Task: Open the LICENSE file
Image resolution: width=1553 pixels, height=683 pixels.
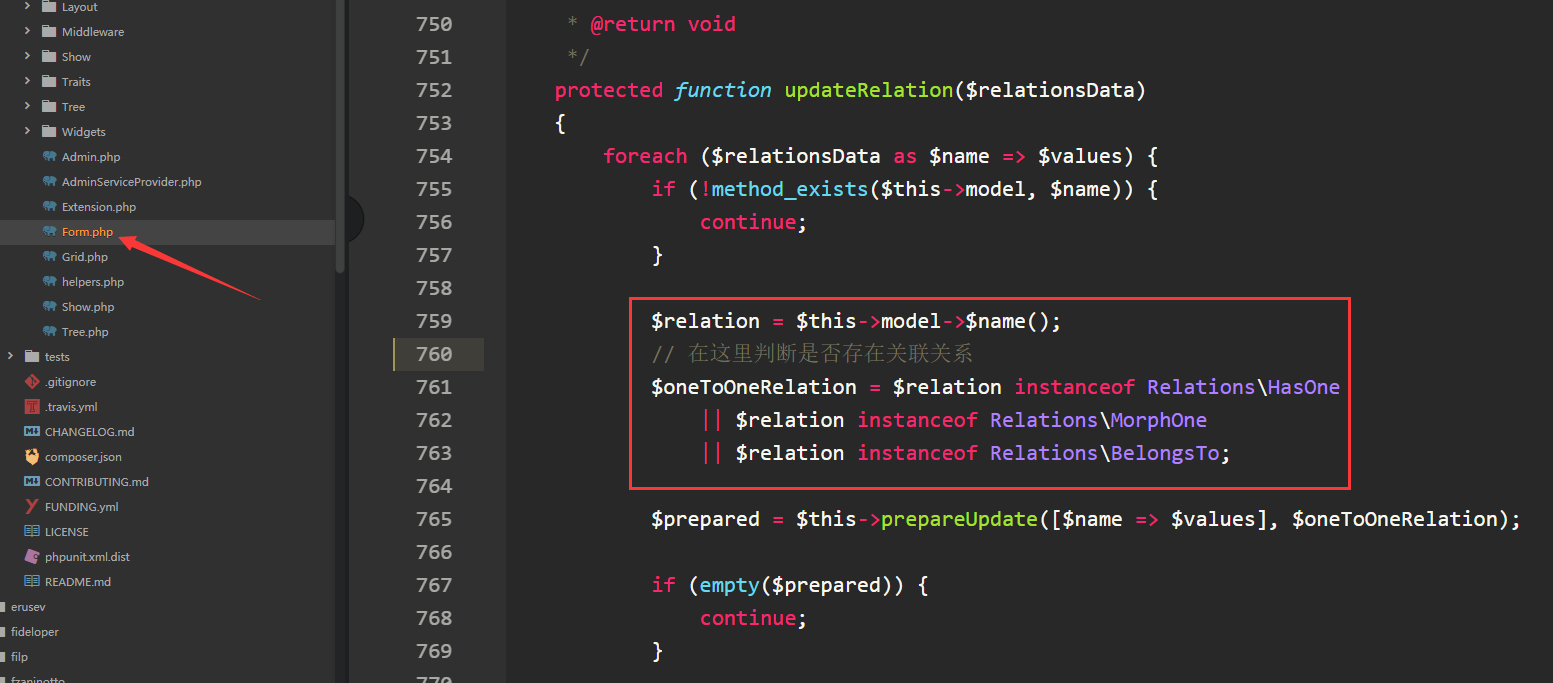Action: pyautogui.click(x=67, y=532)
